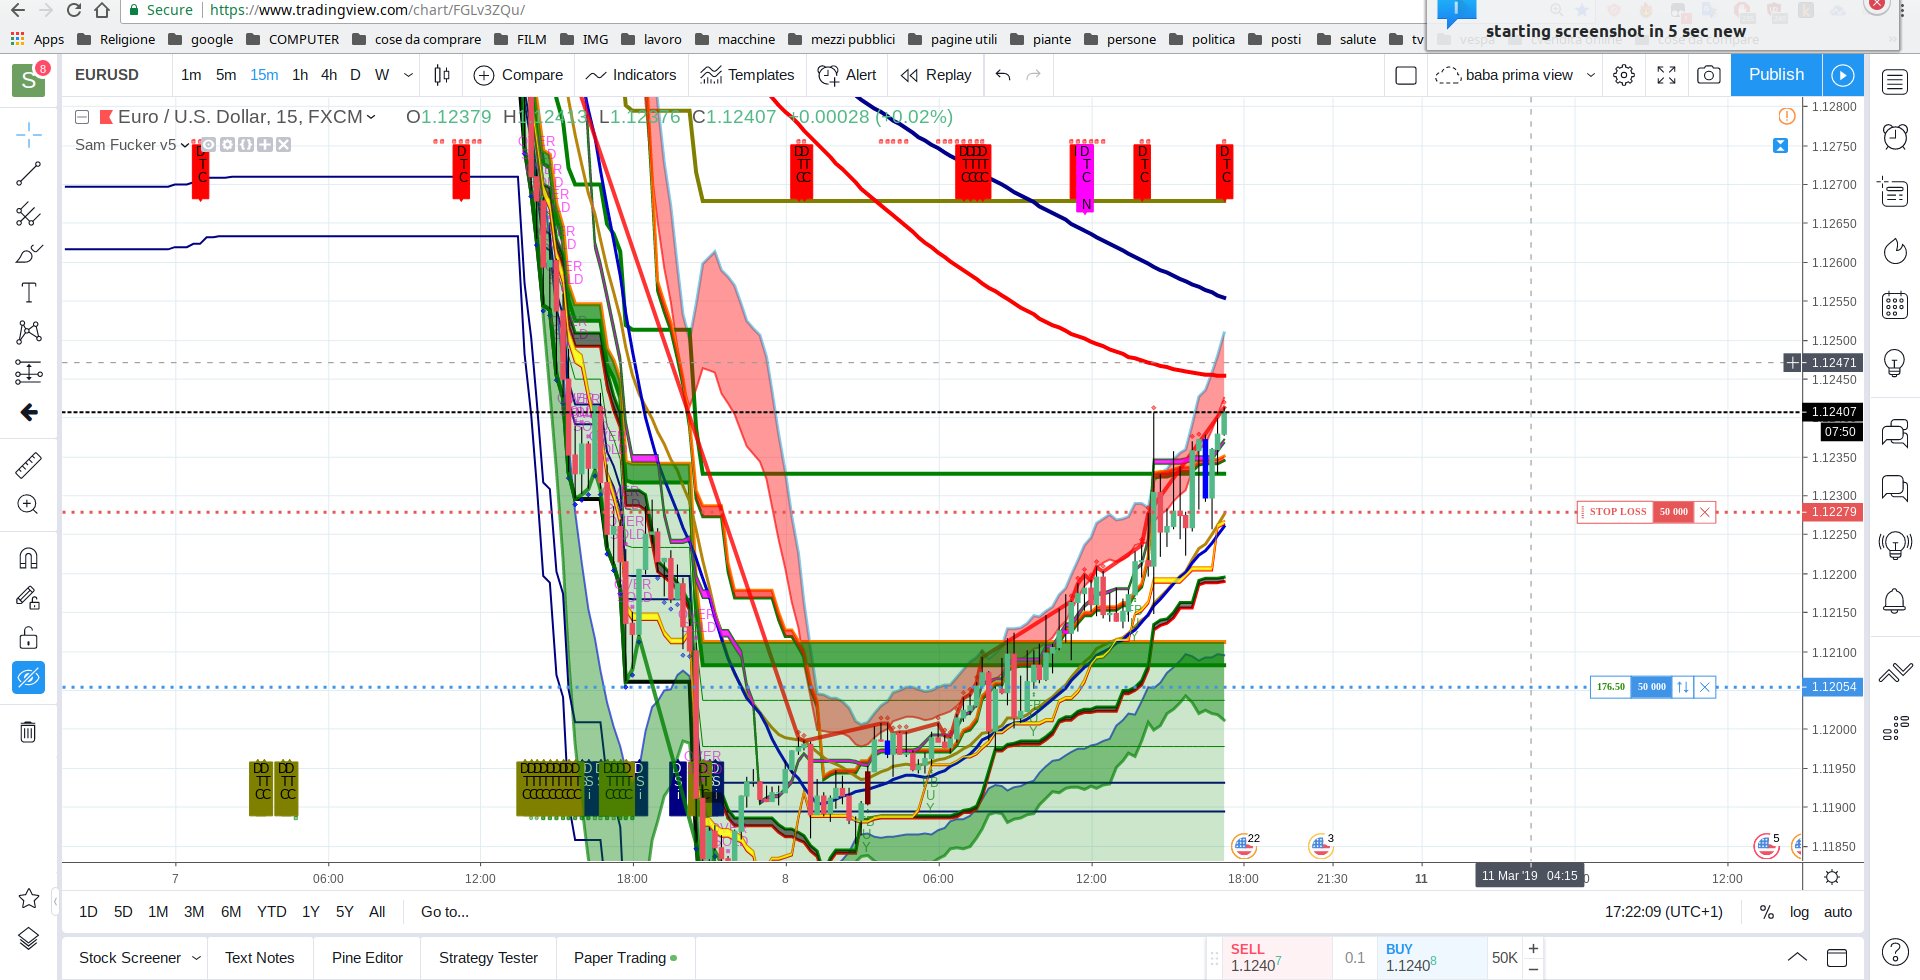Open the alerts clock panel

click(1895, 137)
